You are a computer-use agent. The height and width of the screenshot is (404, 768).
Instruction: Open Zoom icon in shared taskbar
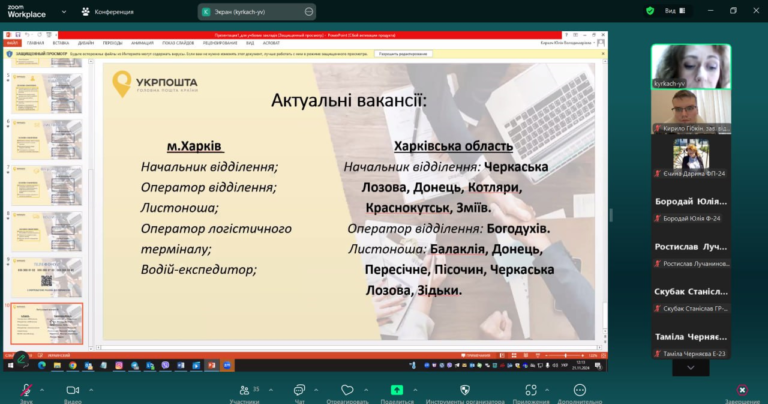point(227,365)
